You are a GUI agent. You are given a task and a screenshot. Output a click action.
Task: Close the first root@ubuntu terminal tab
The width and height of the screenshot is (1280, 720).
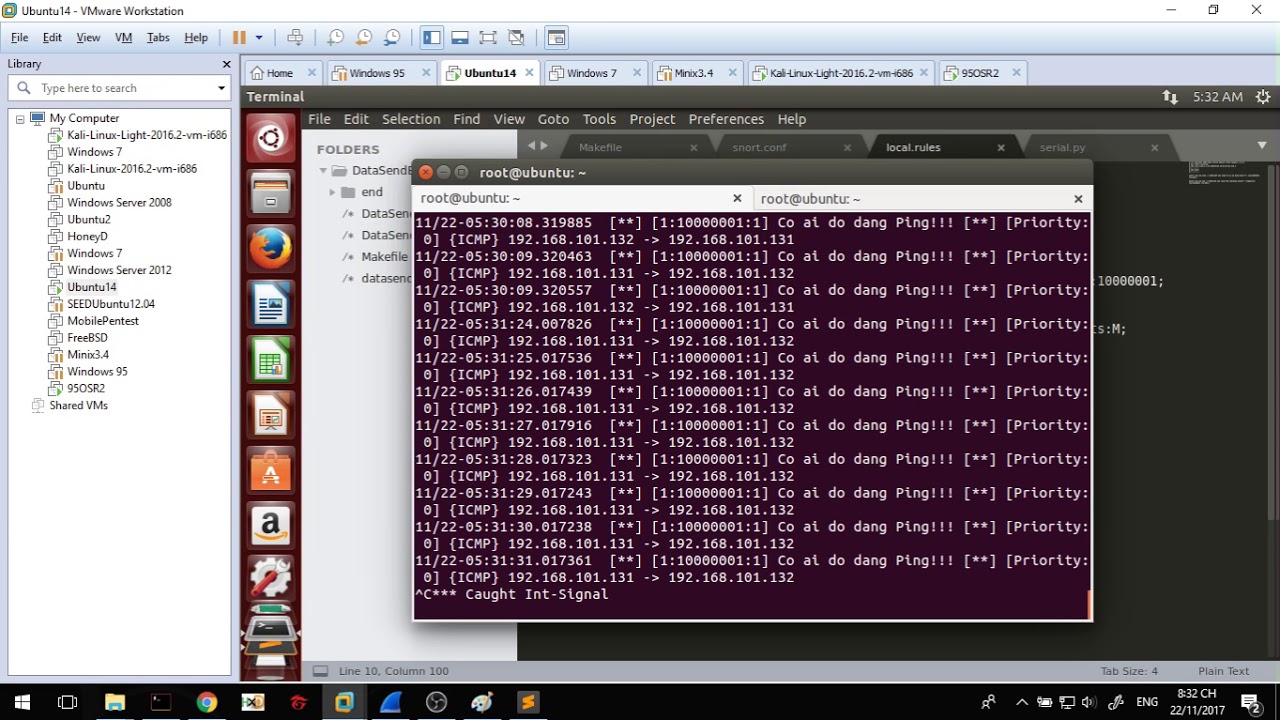pos(737,199)
